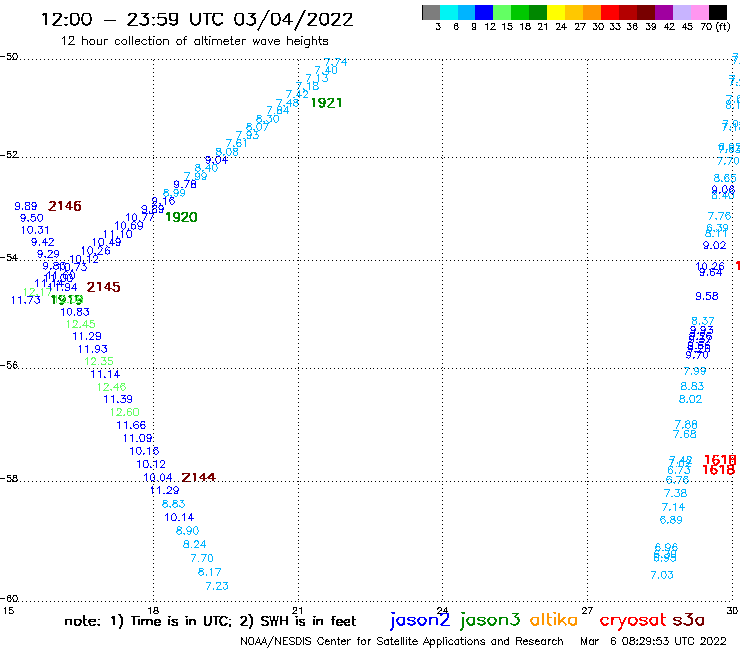Click the light green value 12.35
This screenshot has width=740, height=650.
(x=99, y=361)
